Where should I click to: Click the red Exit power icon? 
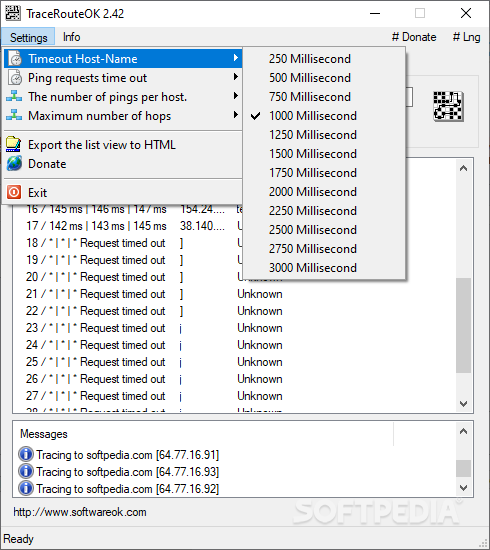[14, 192]
